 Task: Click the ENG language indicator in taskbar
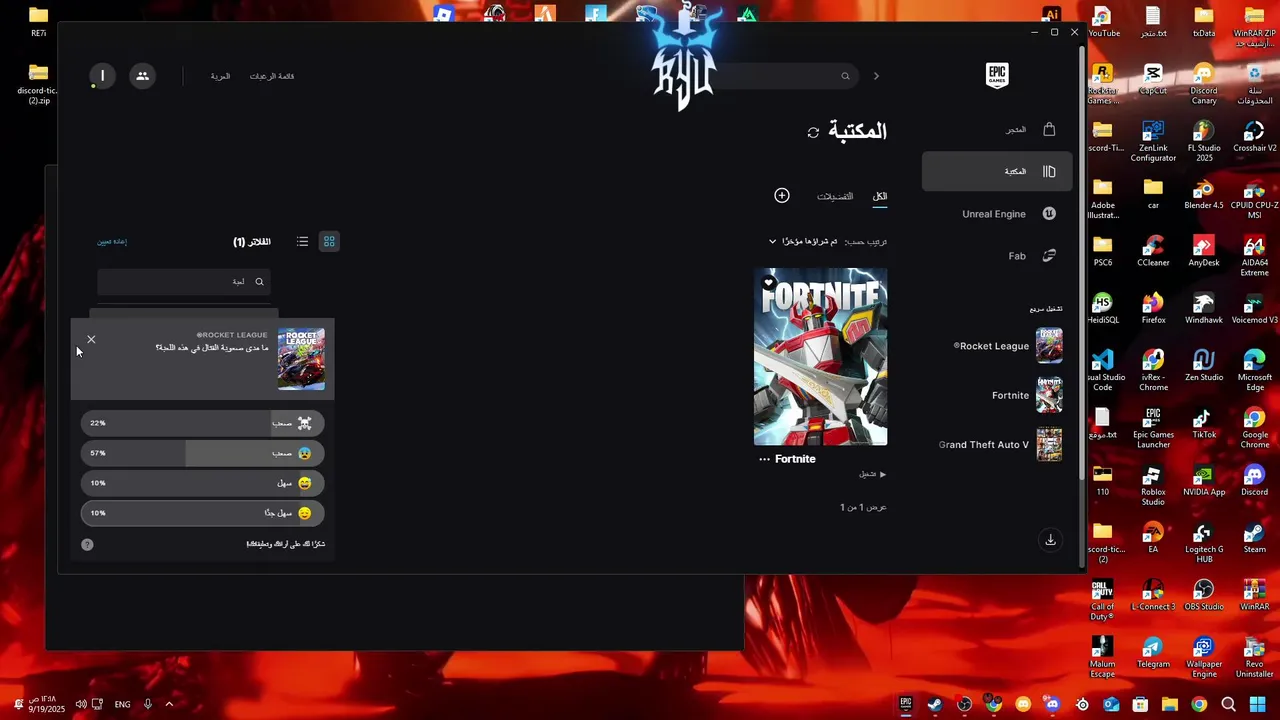click(122, 704)
